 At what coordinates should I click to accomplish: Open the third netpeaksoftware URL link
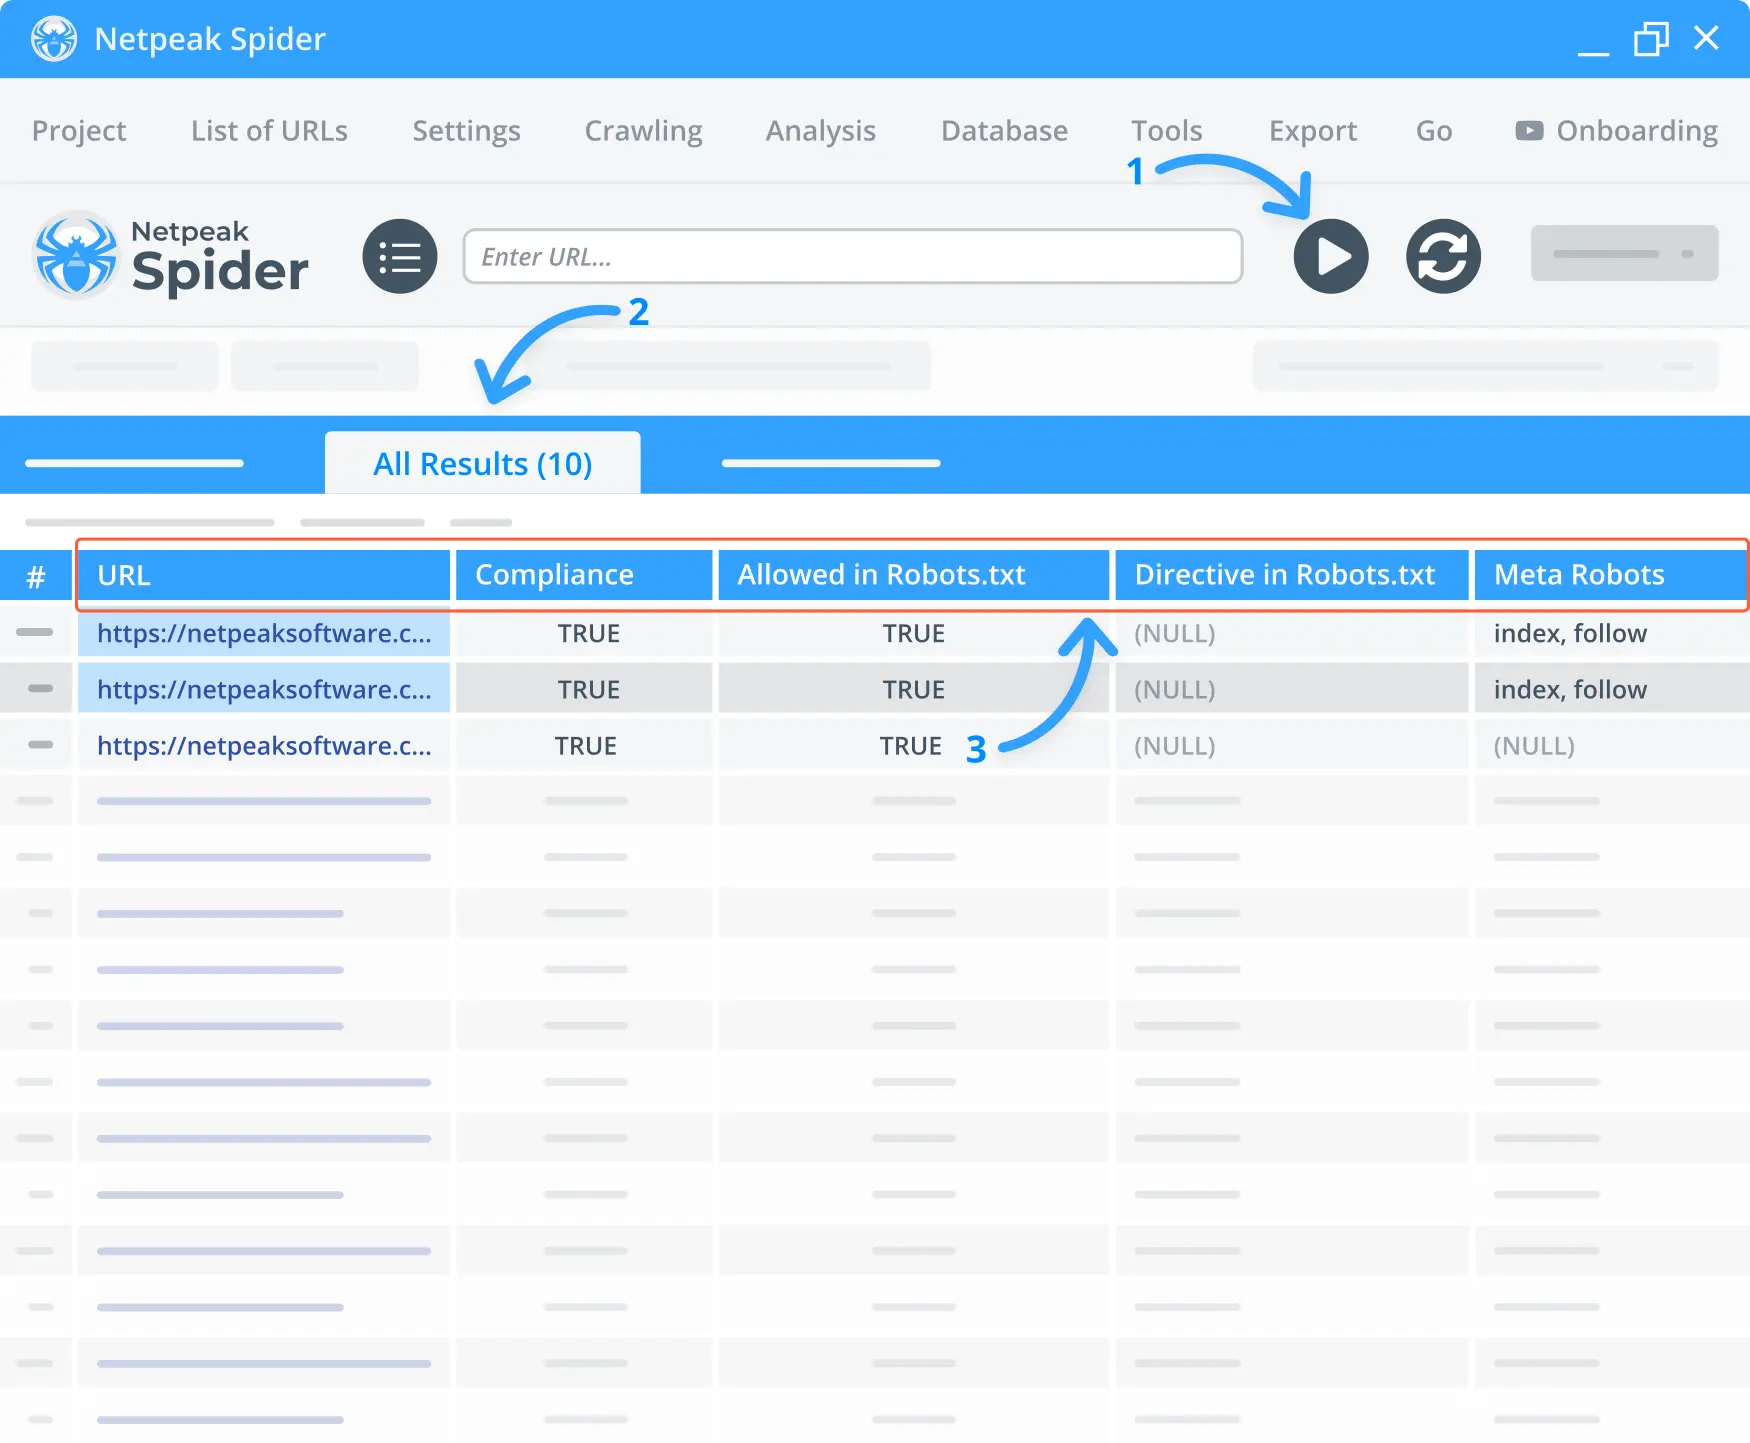click(264, 745)
